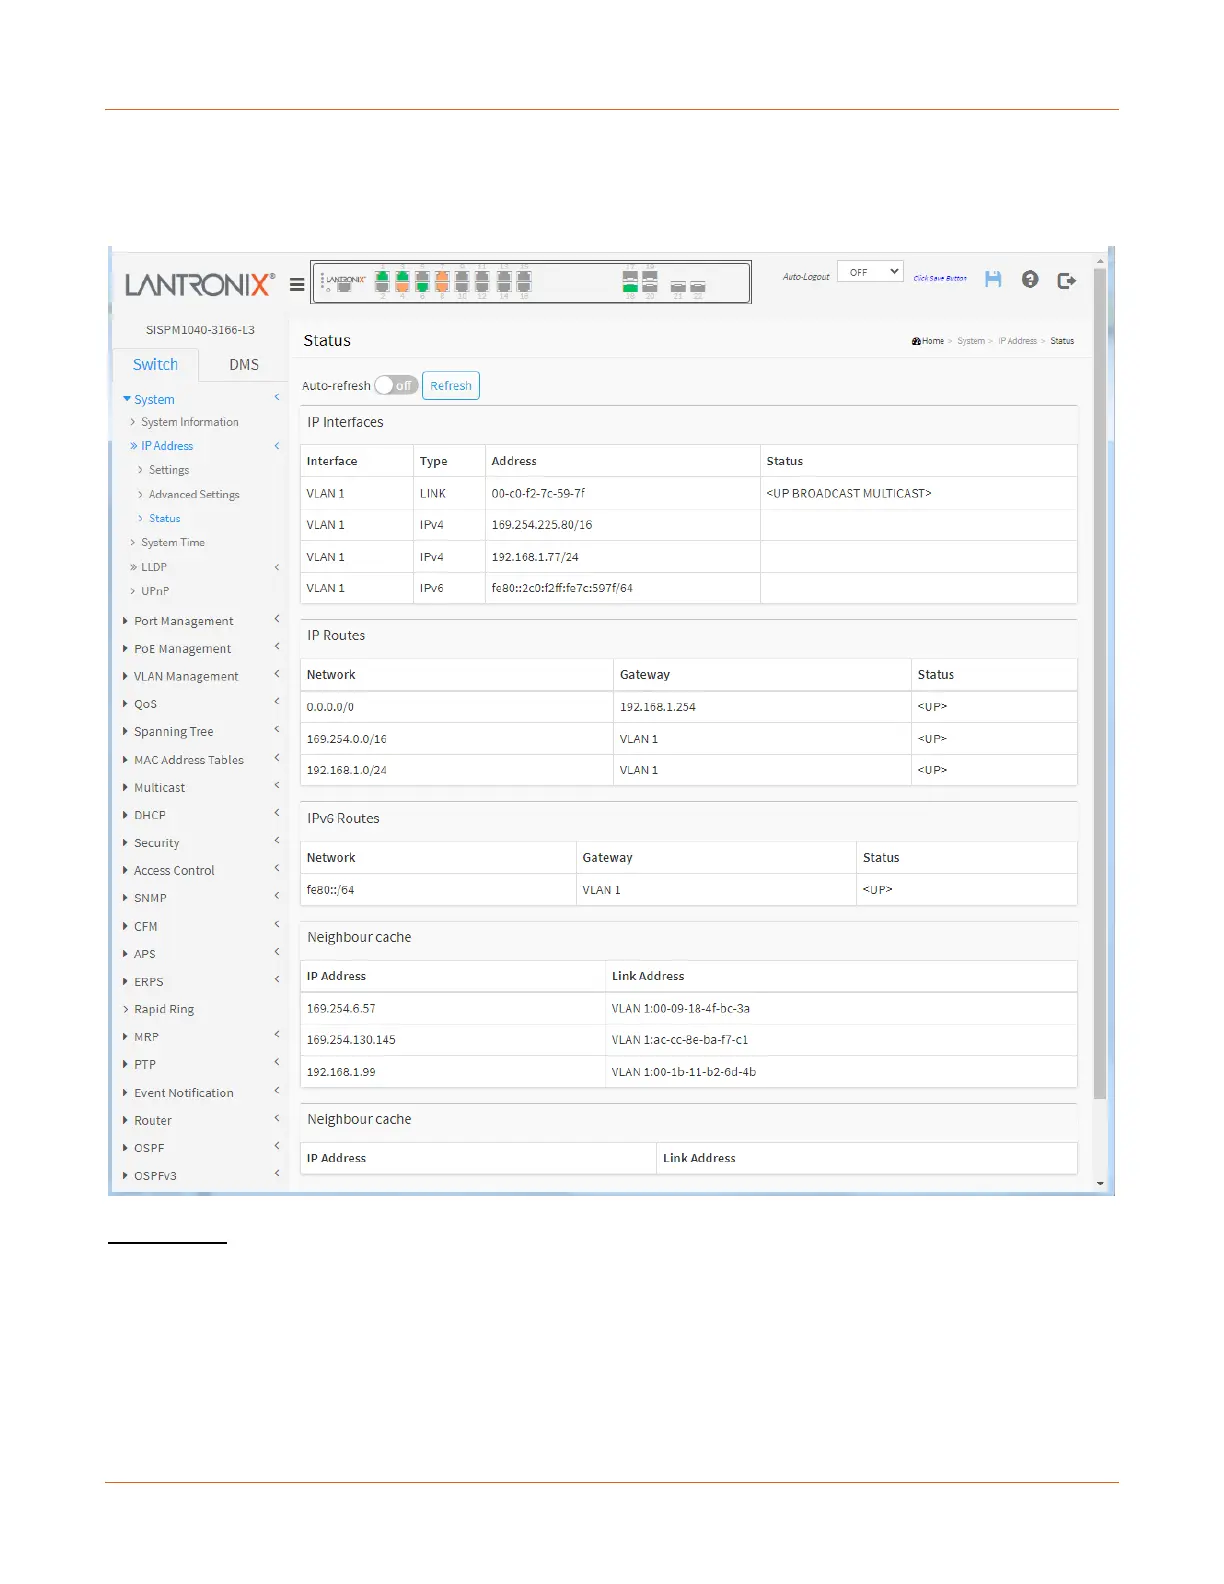This screenshot has height=1584, width=1224.
Task: Open Rapid Ring page
Action: click(164, 1009)
